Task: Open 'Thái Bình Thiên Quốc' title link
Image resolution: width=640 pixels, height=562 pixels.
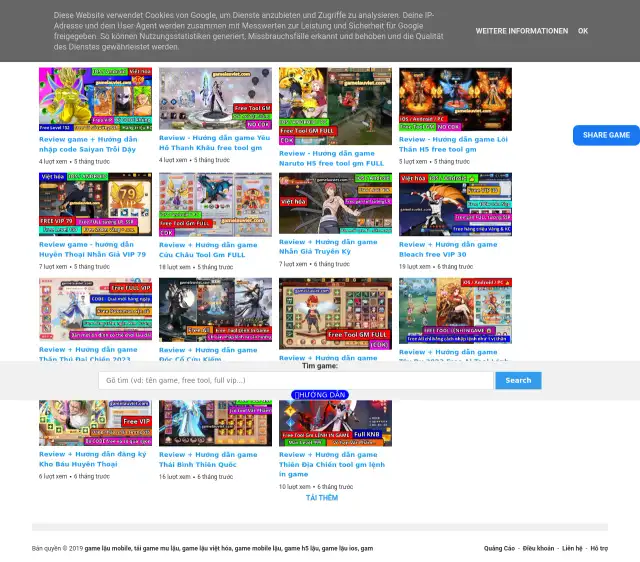Action: [x=208, y=460]
